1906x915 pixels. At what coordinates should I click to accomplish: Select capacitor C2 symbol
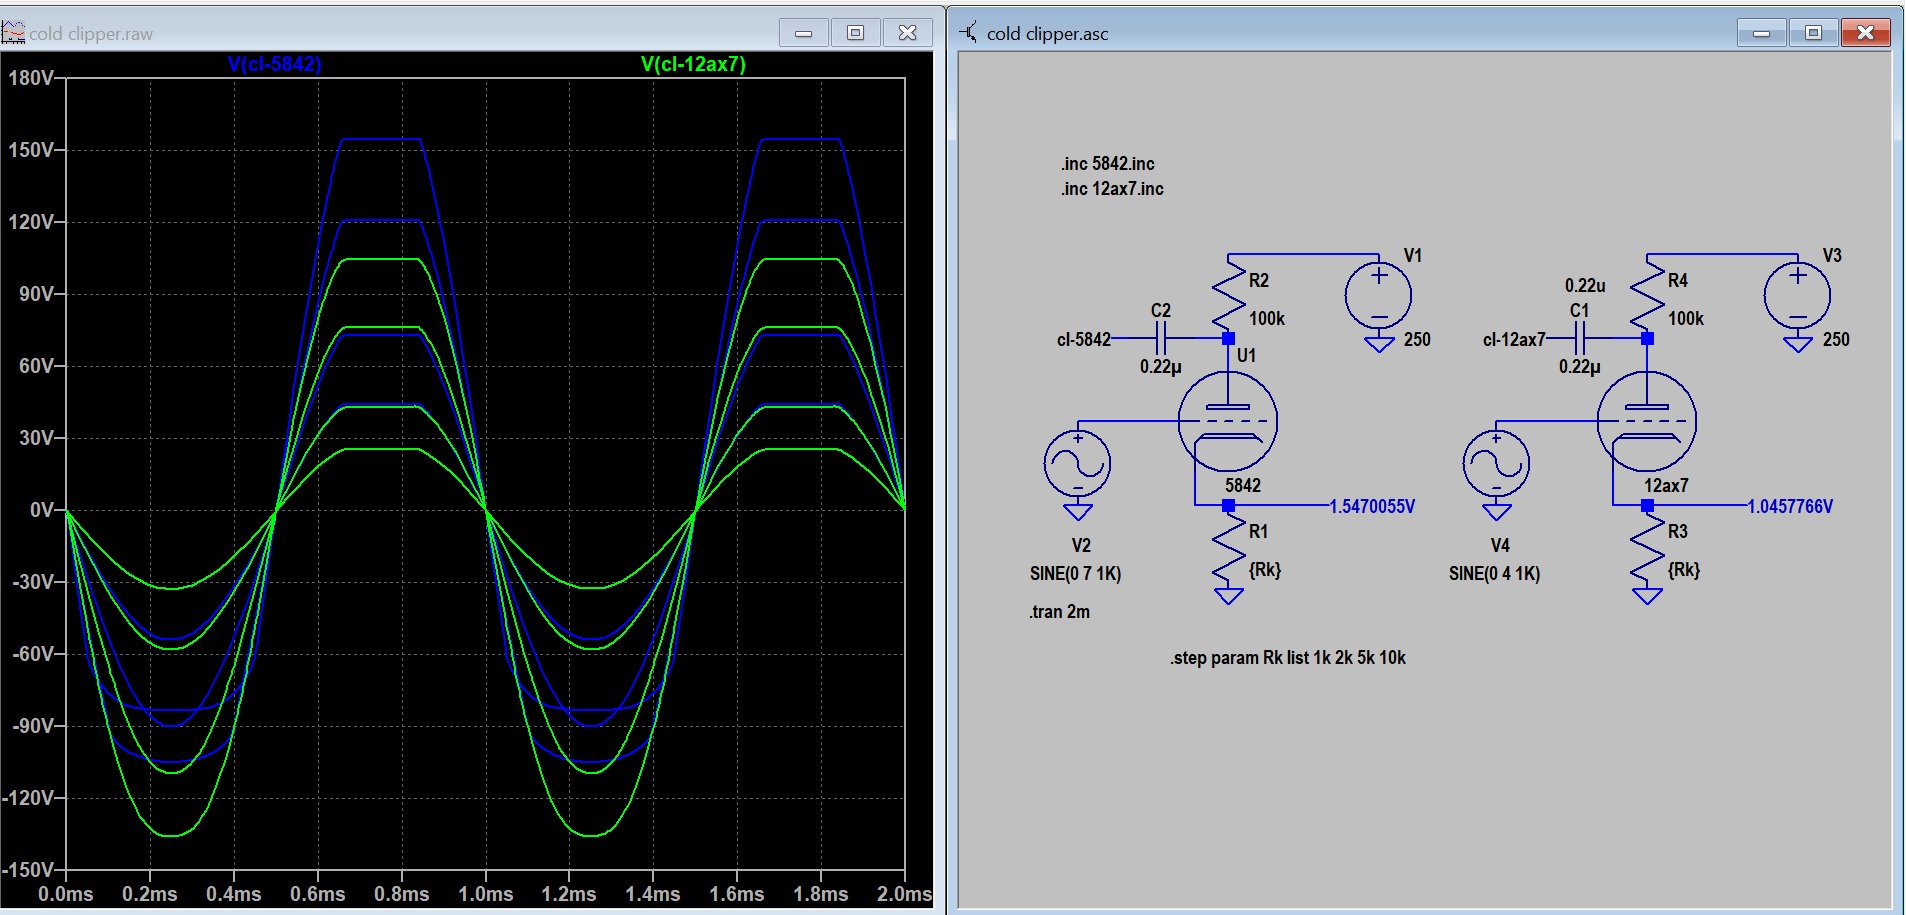point(1161,338)
